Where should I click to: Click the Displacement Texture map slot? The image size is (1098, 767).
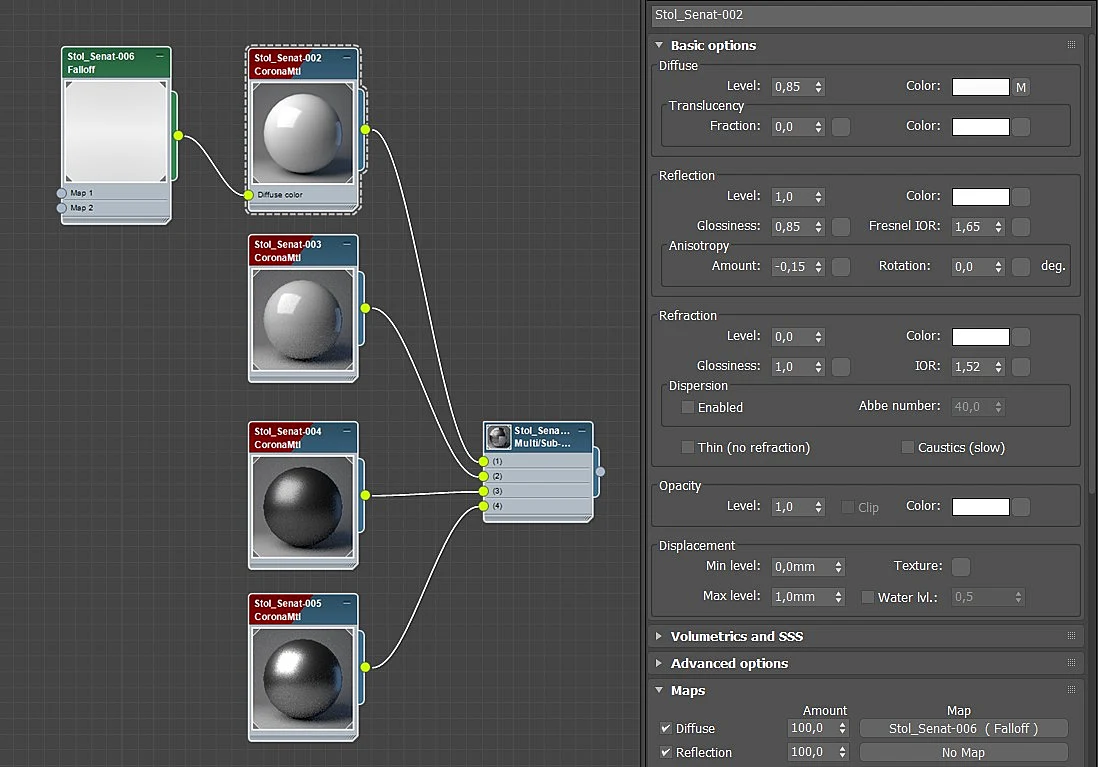pyautogui.click(x=961, y=566)
